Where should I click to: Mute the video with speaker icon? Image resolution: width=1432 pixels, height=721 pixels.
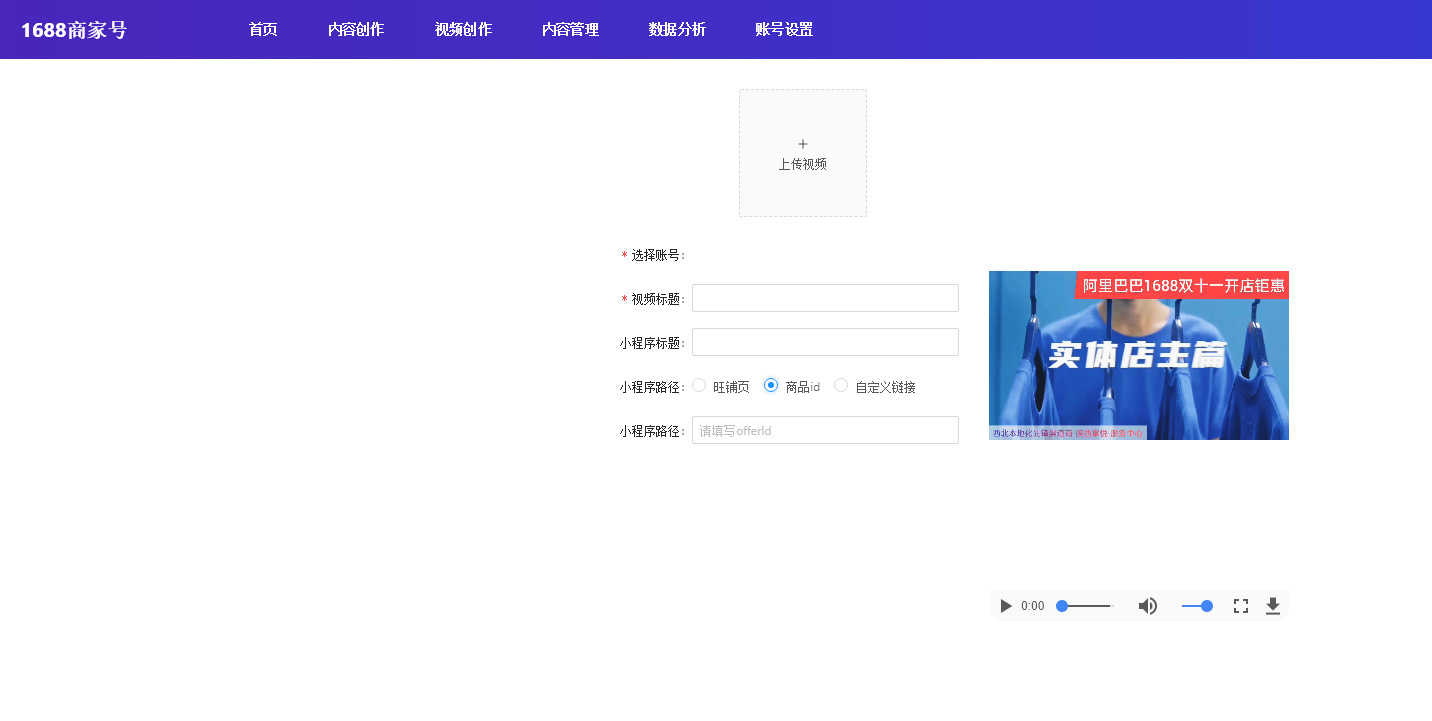(x=1148, y=606)
